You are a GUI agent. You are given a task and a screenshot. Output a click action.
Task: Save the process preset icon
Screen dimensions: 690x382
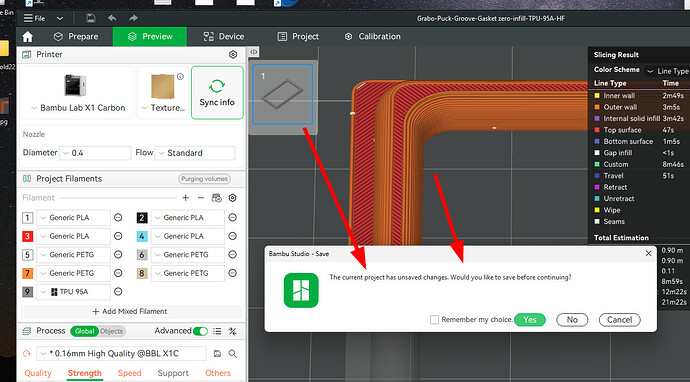tap(217, 353)
